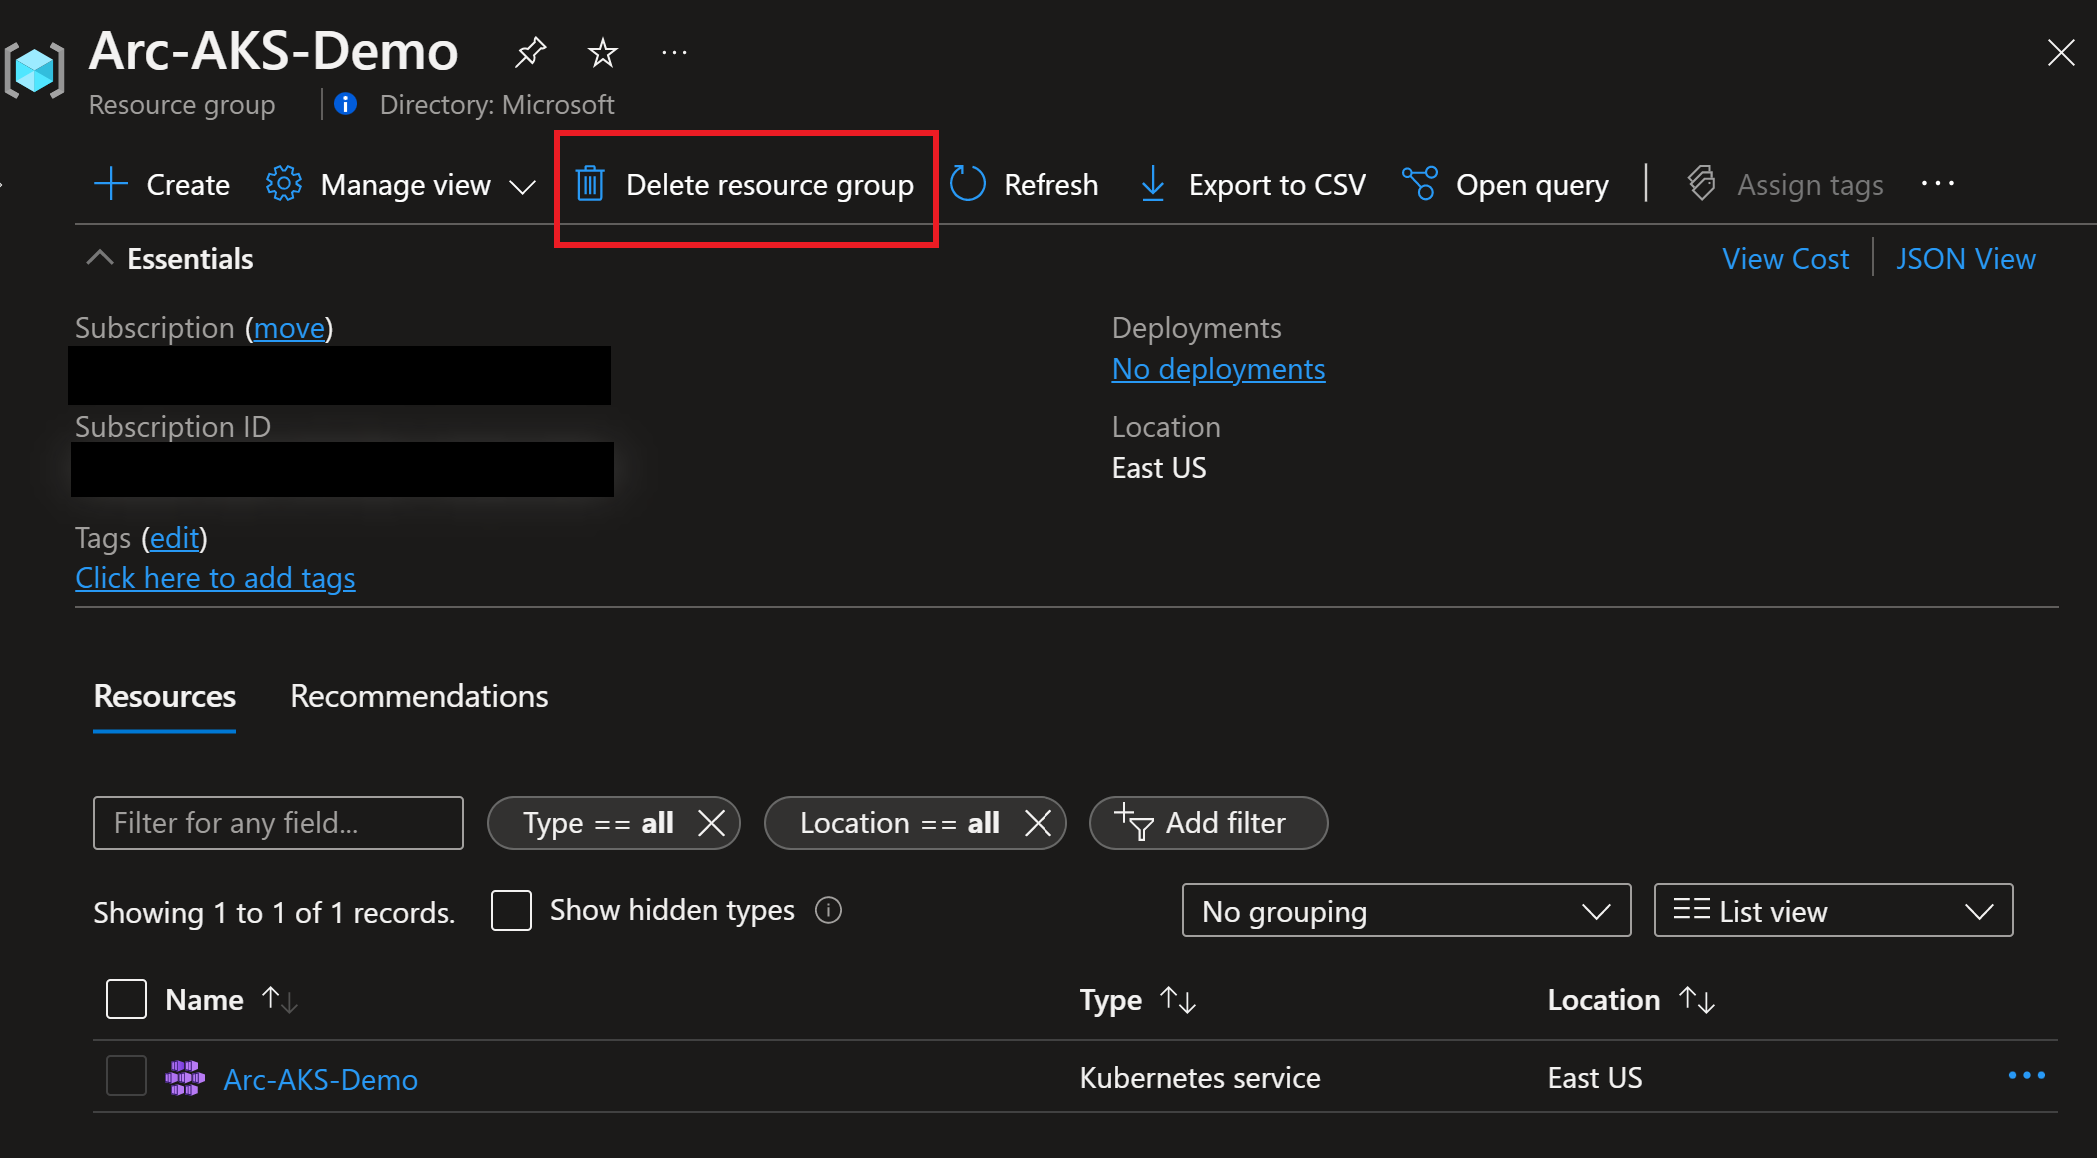
Task: Sort resources by Location column
Action: [1631, 1000]
